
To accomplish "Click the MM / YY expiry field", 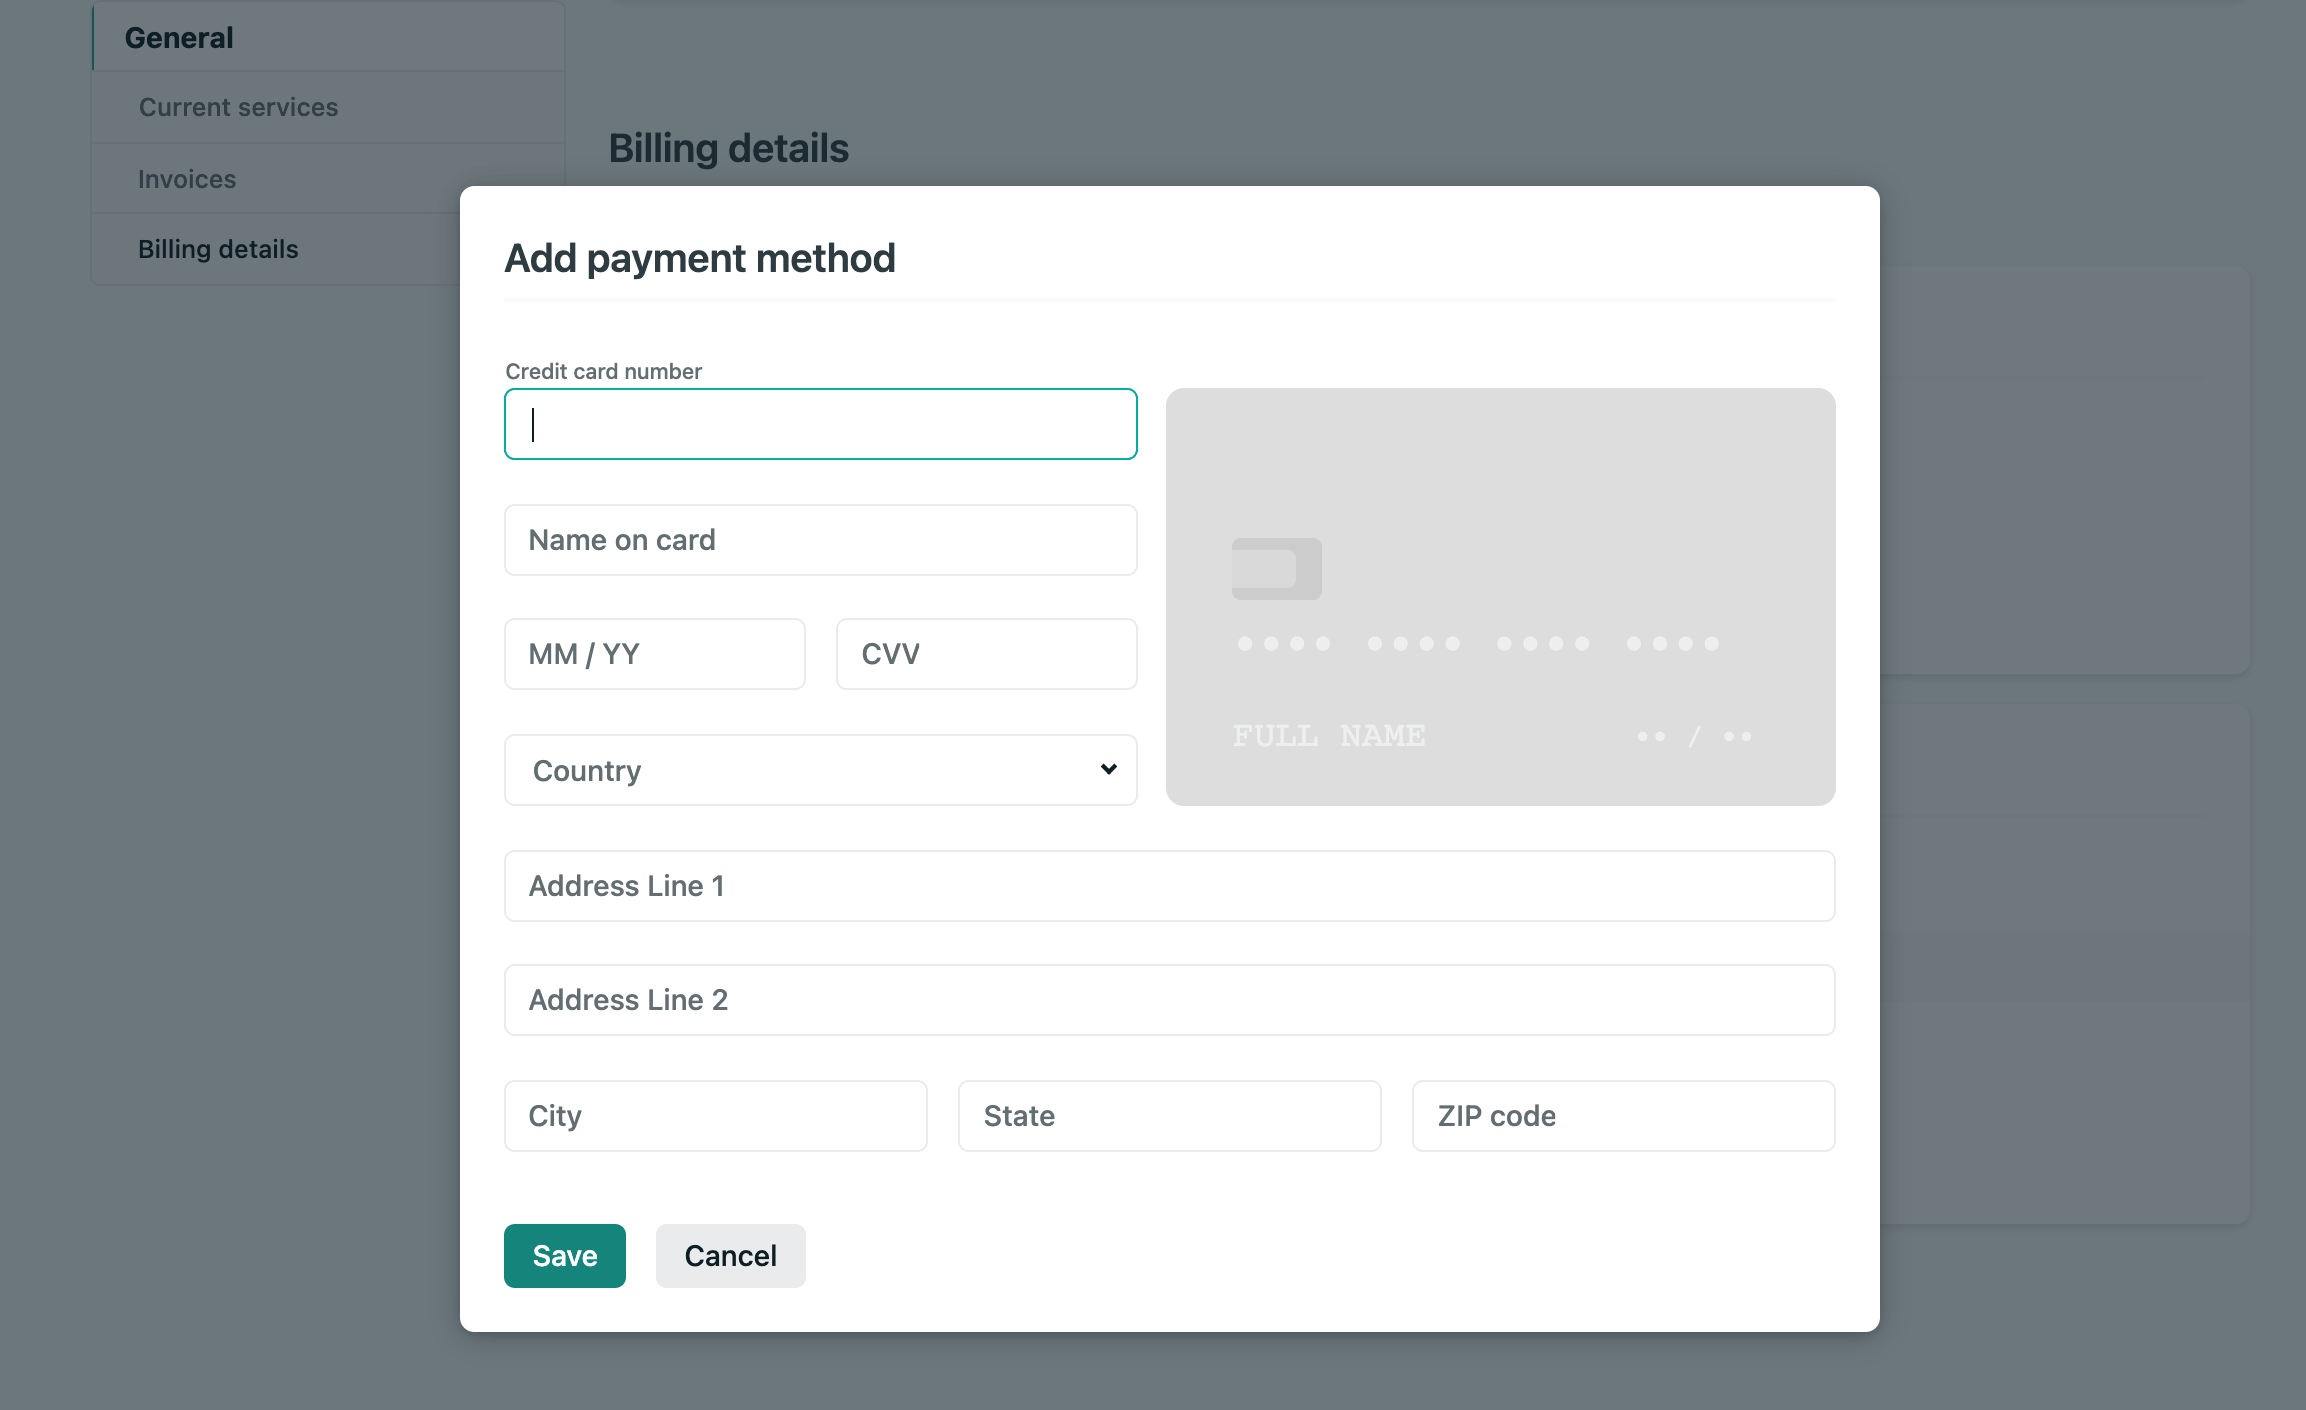I will click(x=654, y=654).
